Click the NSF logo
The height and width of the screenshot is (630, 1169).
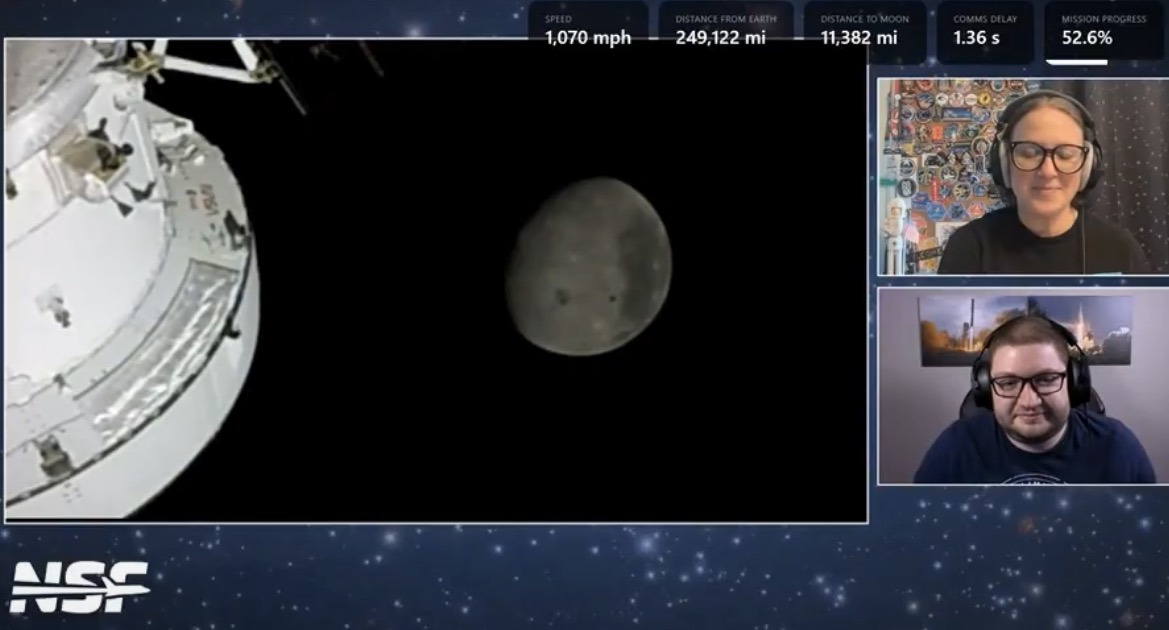tap(80, 587)
